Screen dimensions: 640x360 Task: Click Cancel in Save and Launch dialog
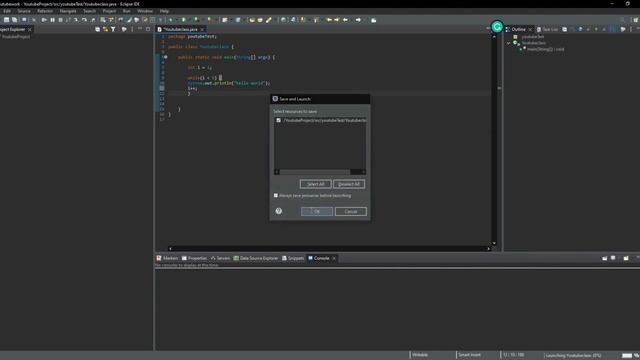coord(351,211)
